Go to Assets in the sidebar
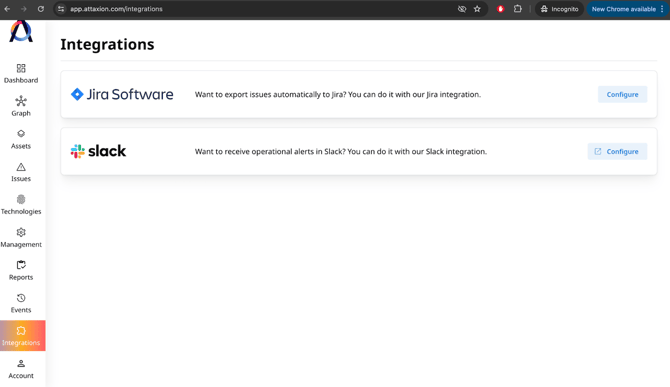 (21, 139)
